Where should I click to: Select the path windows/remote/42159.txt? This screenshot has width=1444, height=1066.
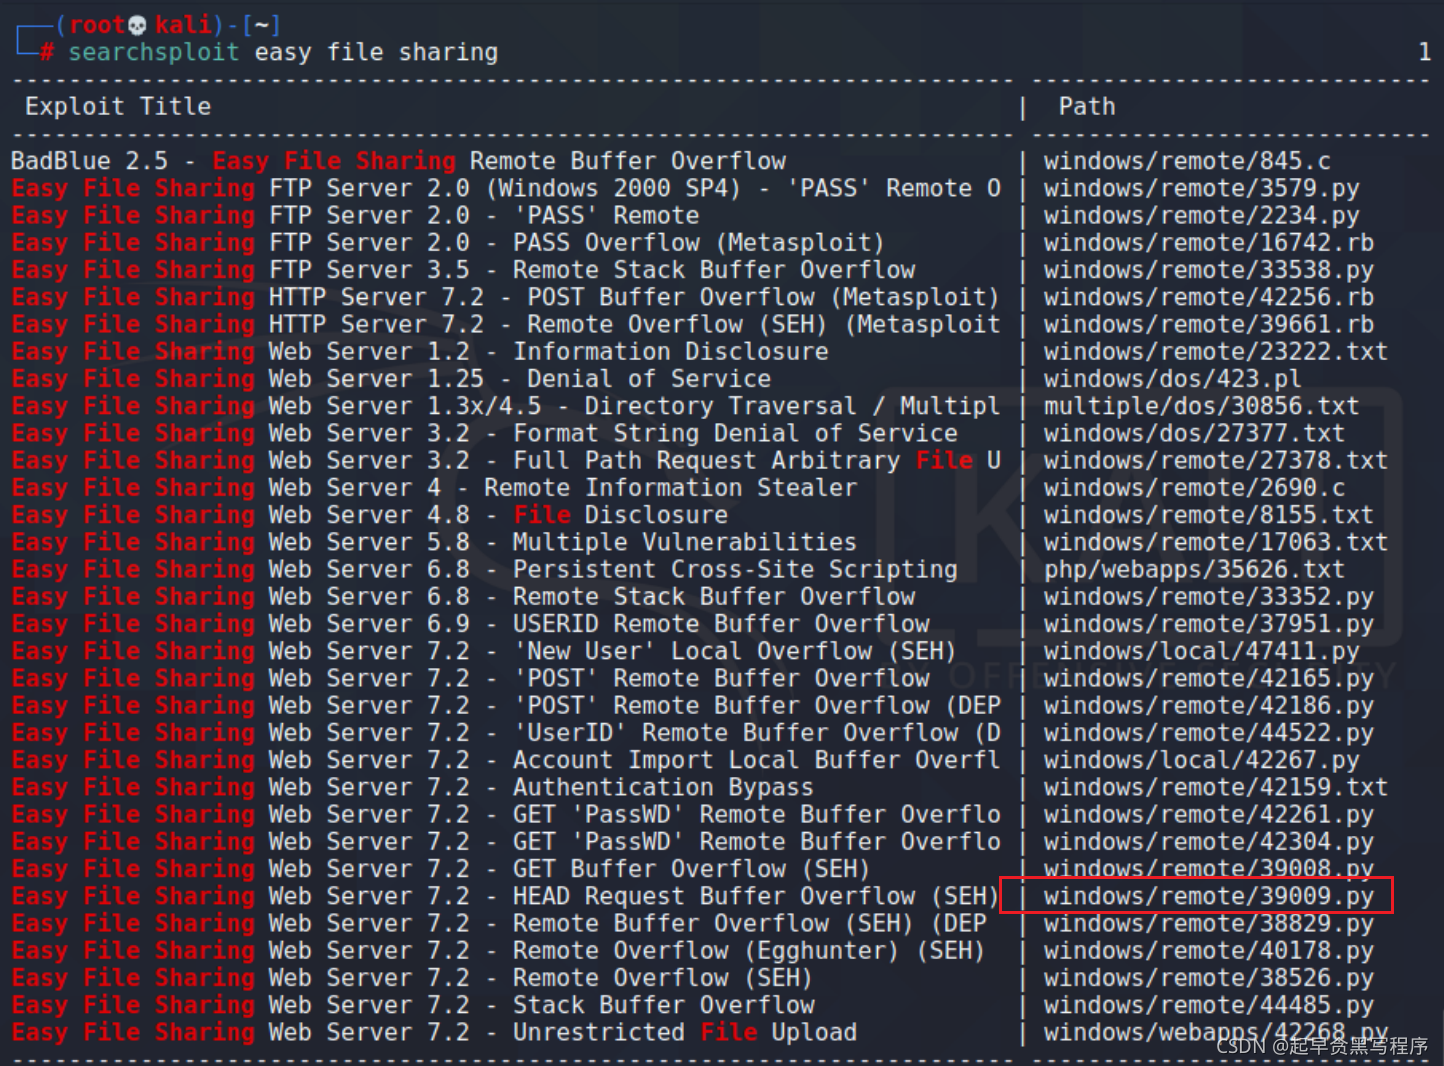click(1215, 787)
